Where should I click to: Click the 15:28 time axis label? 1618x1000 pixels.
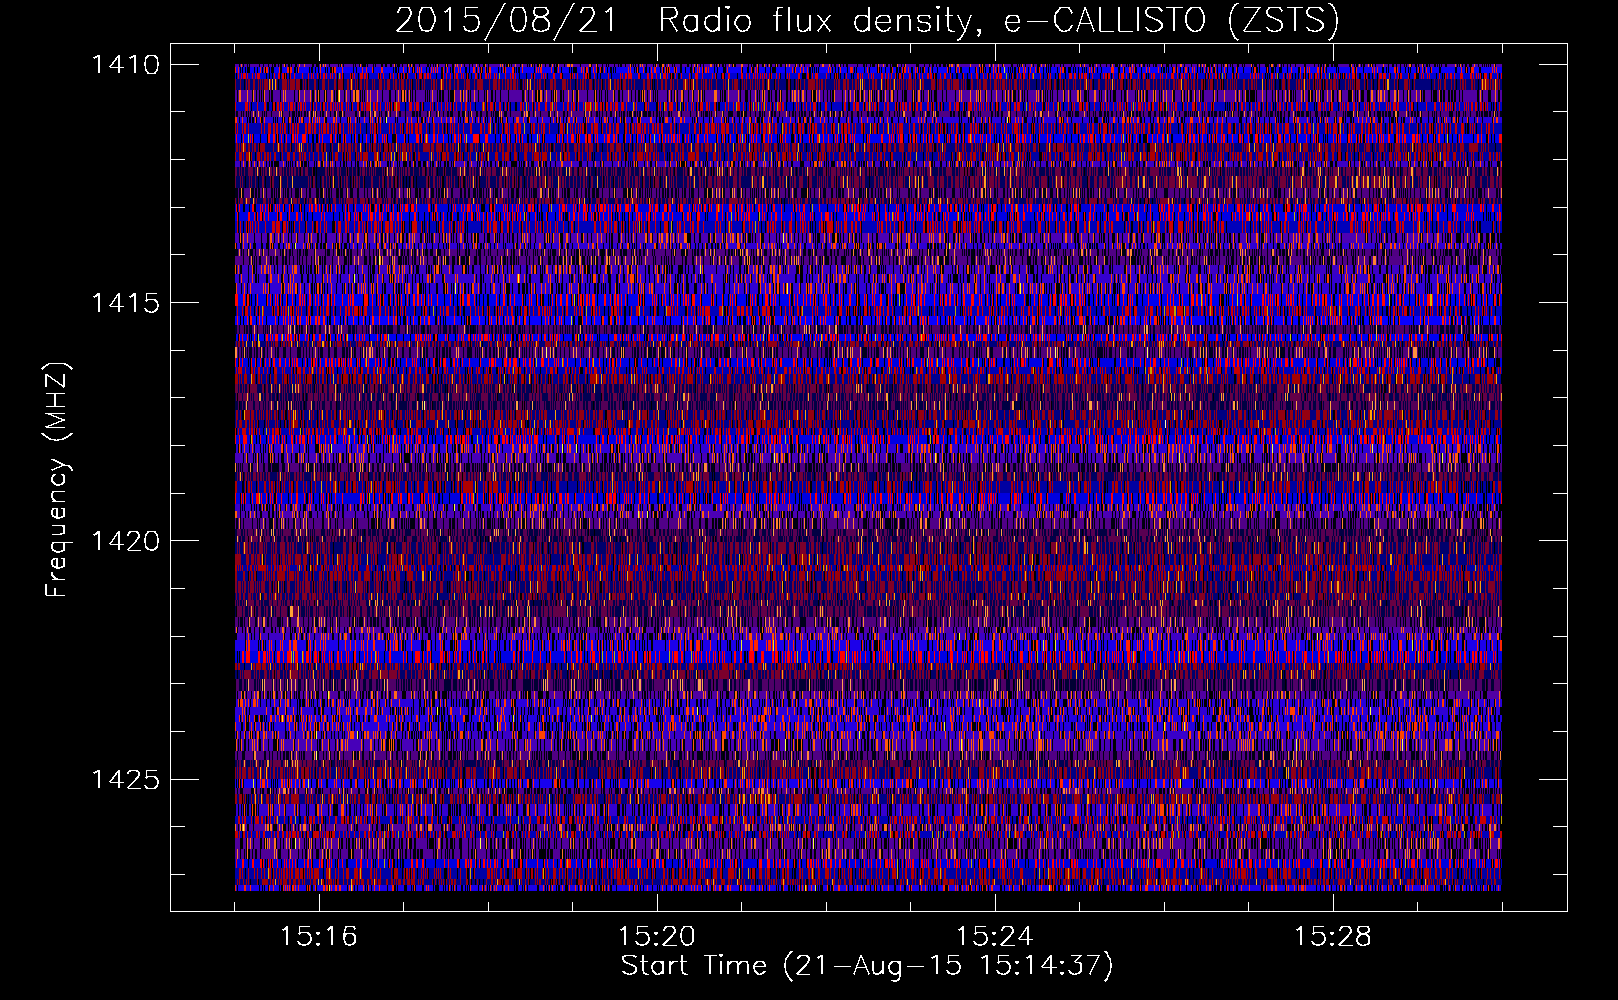click(1332, 936)
